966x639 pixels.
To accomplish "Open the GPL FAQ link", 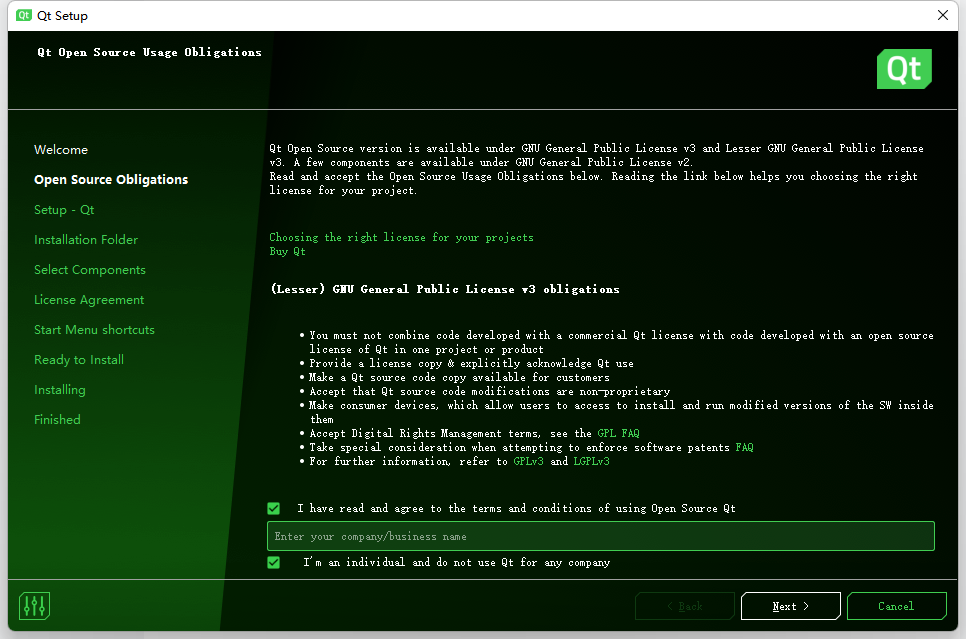I will pos(618,433).
